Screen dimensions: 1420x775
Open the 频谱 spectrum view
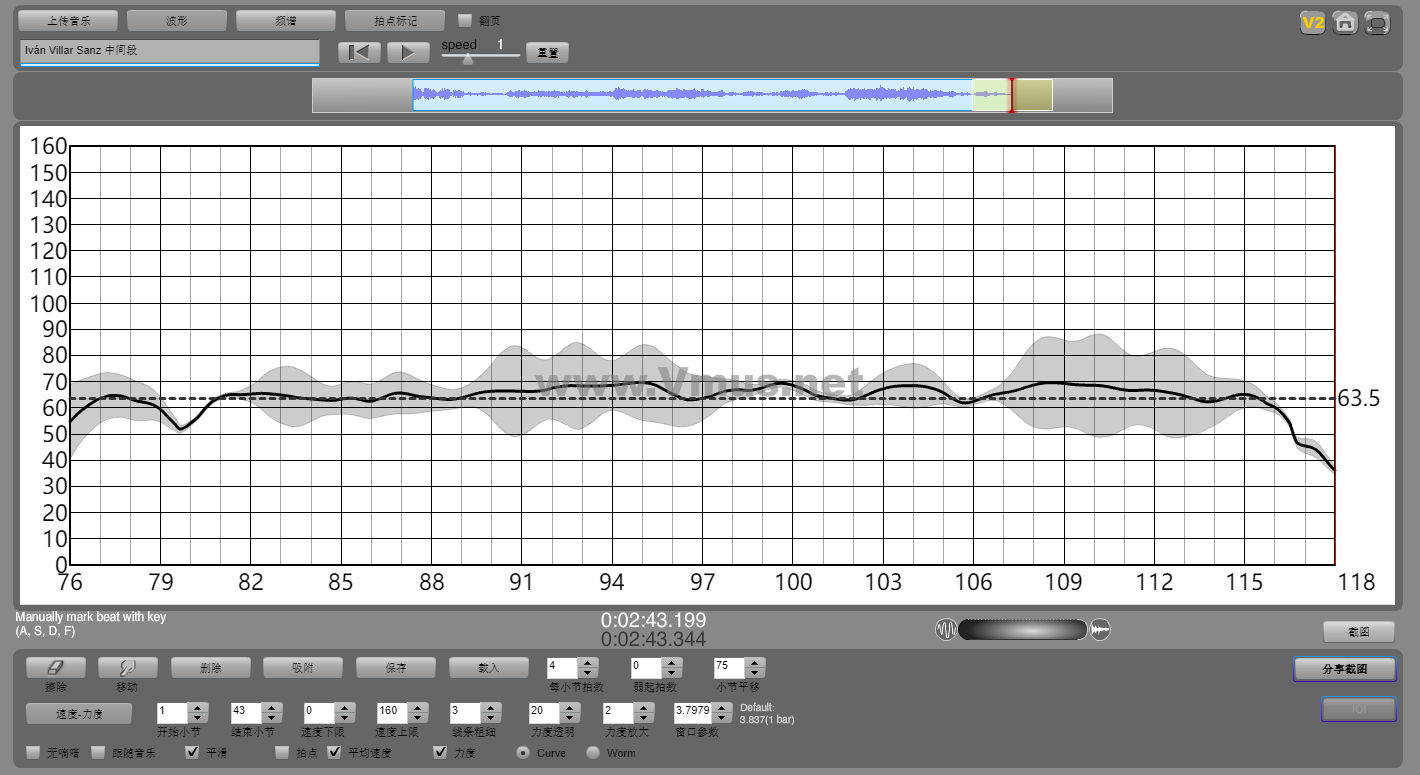[x=286, y=20]
